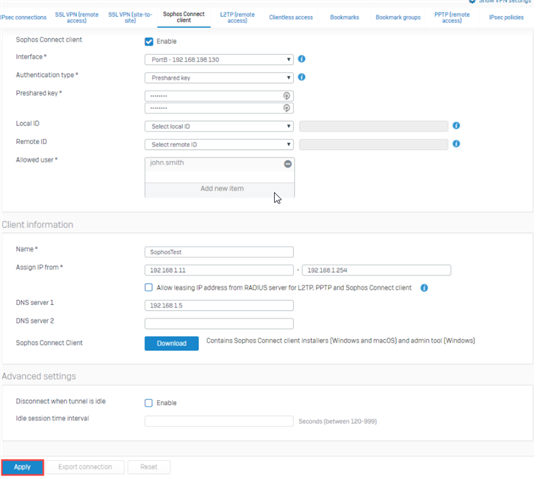Open the Clientless access tab

(x=291, y=17)
